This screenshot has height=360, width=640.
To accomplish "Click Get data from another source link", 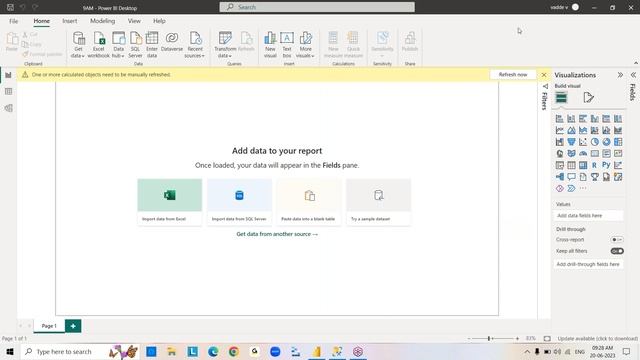I will click(x=277, y=234).
